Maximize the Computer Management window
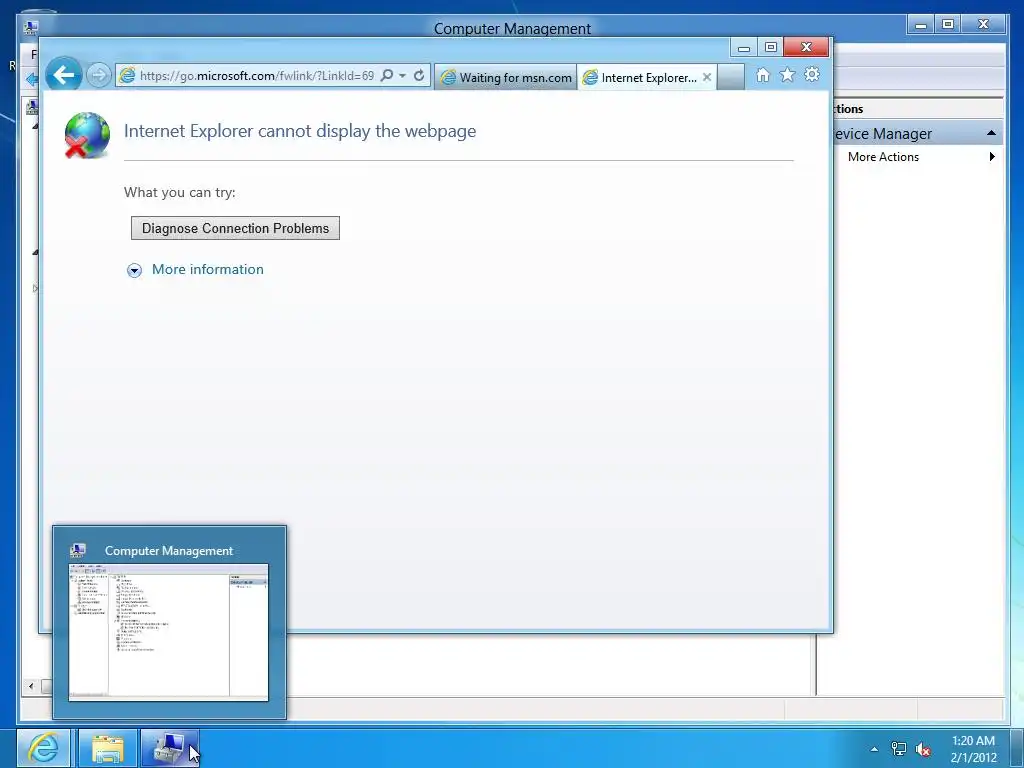The image size is (1024, 768). [948, 25]
